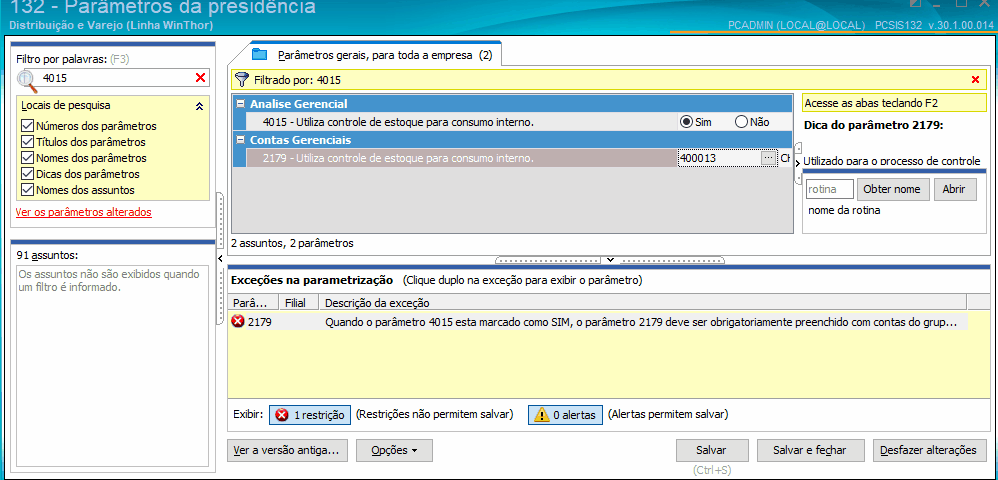This screenshot has width=998, height=480.
Task: Toggle Títulos dos parâmetros checkbox
Action: pos(27,142)
